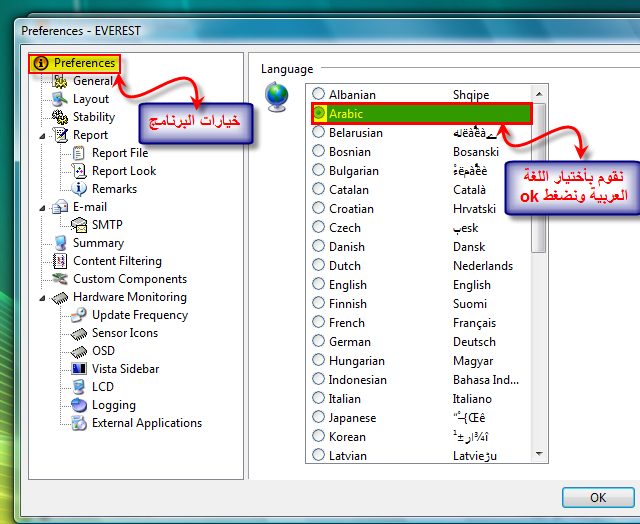This screenshot has height=524, width=640.
Task: Select the German language radio button
Action: 318,341
